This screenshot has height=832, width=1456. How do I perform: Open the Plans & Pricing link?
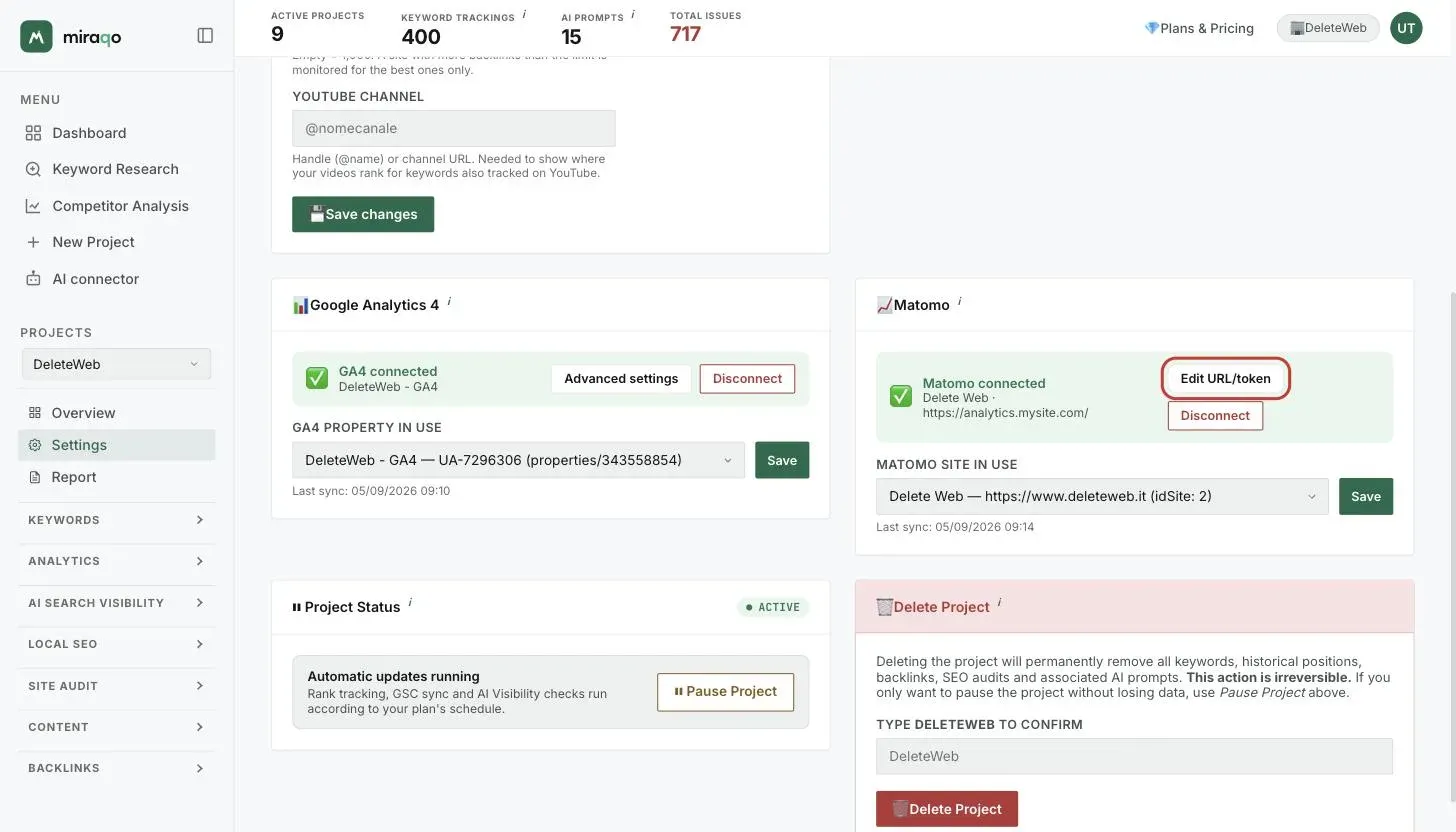[x=1199, y=28]
